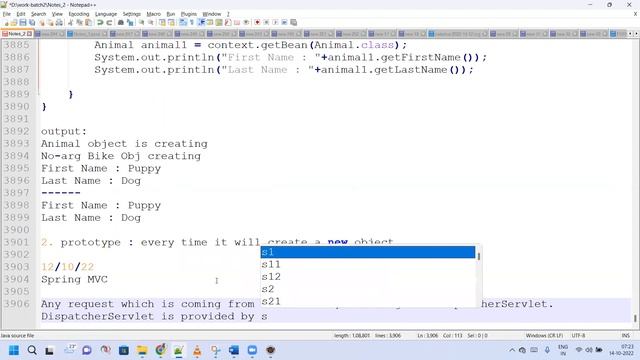Screen dimensions: 640x360
Task: Open the Plugins menu
Action: (189, 14)
